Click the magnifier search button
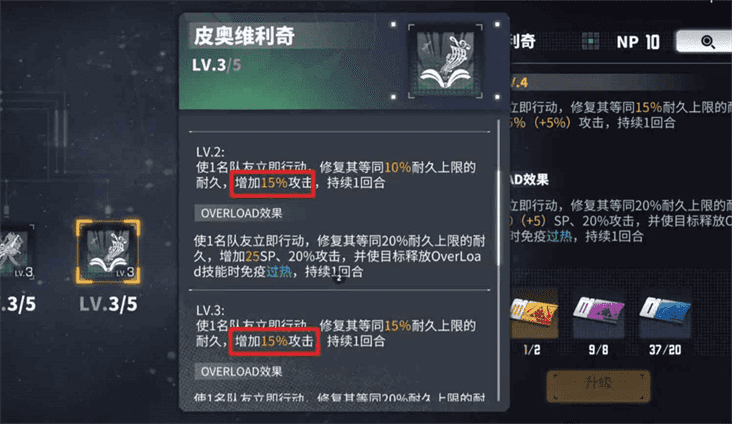732x424 pixels. (708, 42)
